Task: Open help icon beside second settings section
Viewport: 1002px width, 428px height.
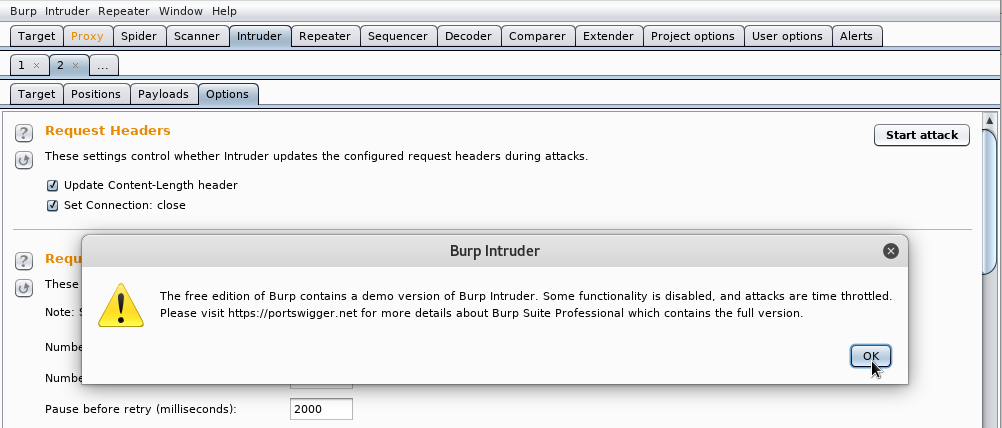Action: click(x=24, y=261)
